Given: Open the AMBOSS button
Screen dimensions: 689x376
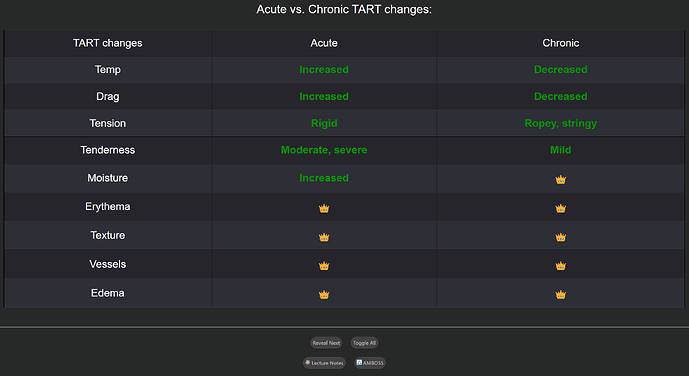Looking at the screenshot, I should coord(370,363).
